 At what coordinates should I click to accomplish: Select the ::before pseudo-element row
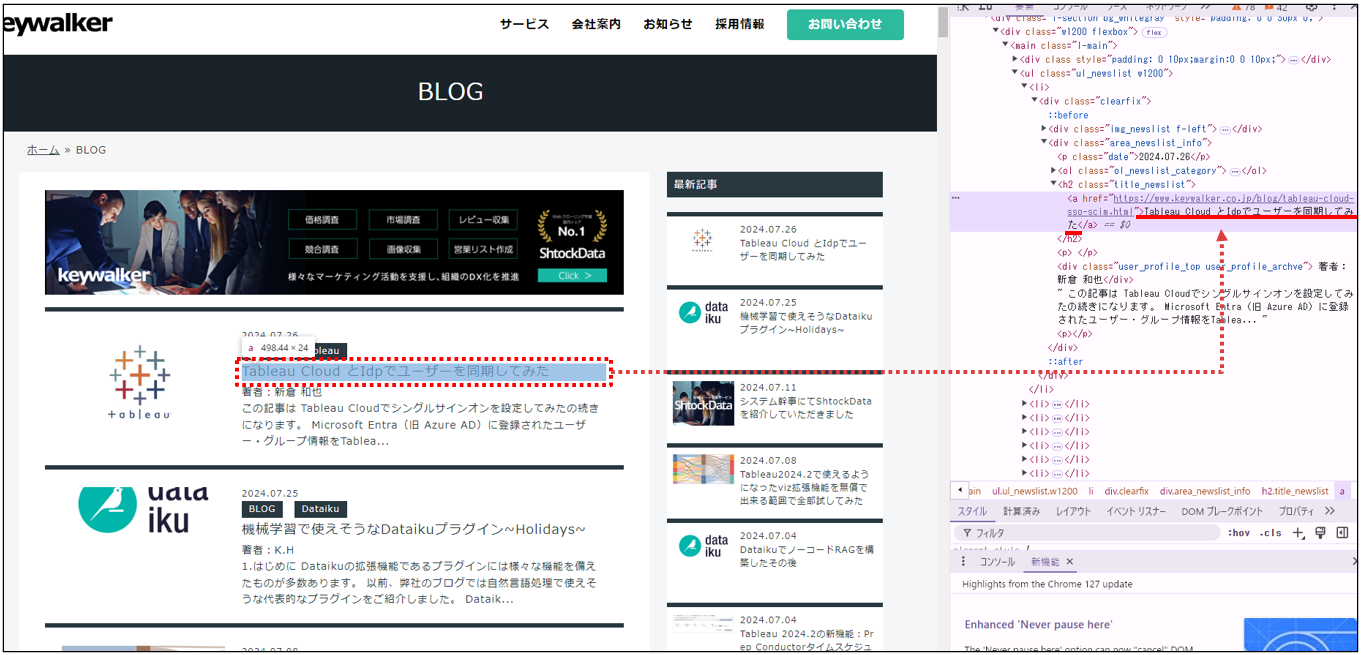(x=1068, y=115)
